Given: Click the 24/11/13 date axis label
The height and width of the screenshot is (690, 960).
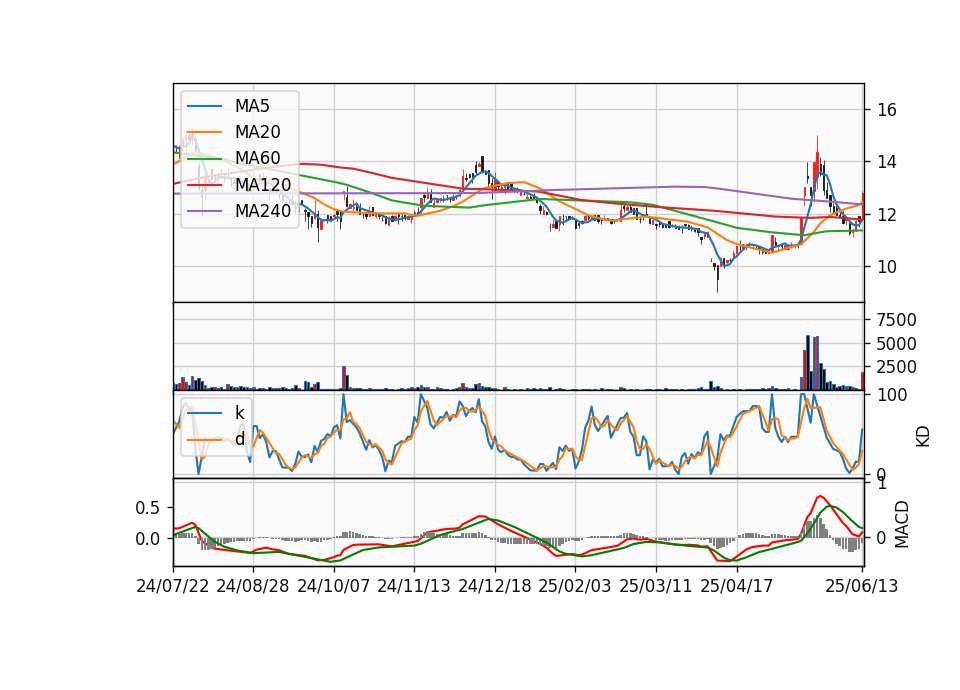Looking at the screenshot, I should (414, 586).
